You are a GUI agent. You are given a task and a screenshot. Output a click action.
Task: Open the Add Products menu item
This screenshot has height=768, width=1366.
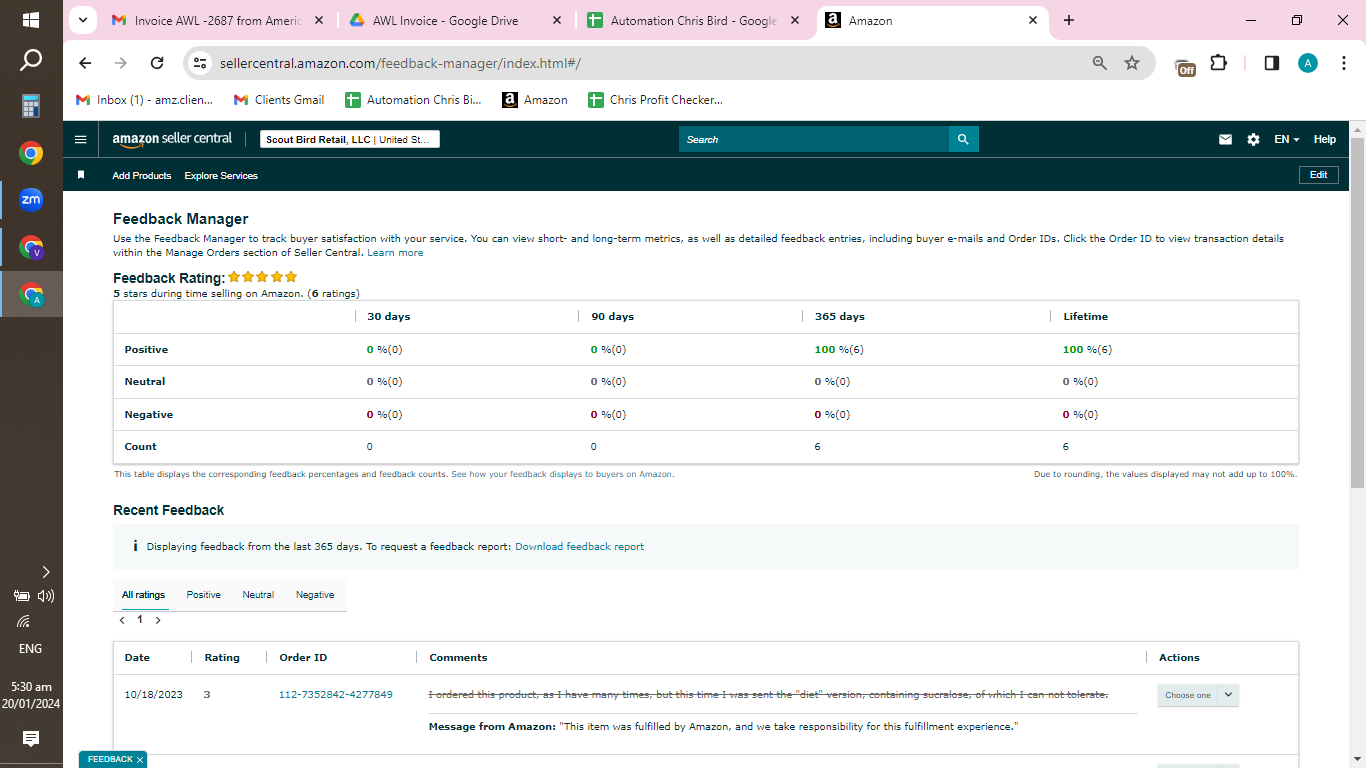pos(142,175)
